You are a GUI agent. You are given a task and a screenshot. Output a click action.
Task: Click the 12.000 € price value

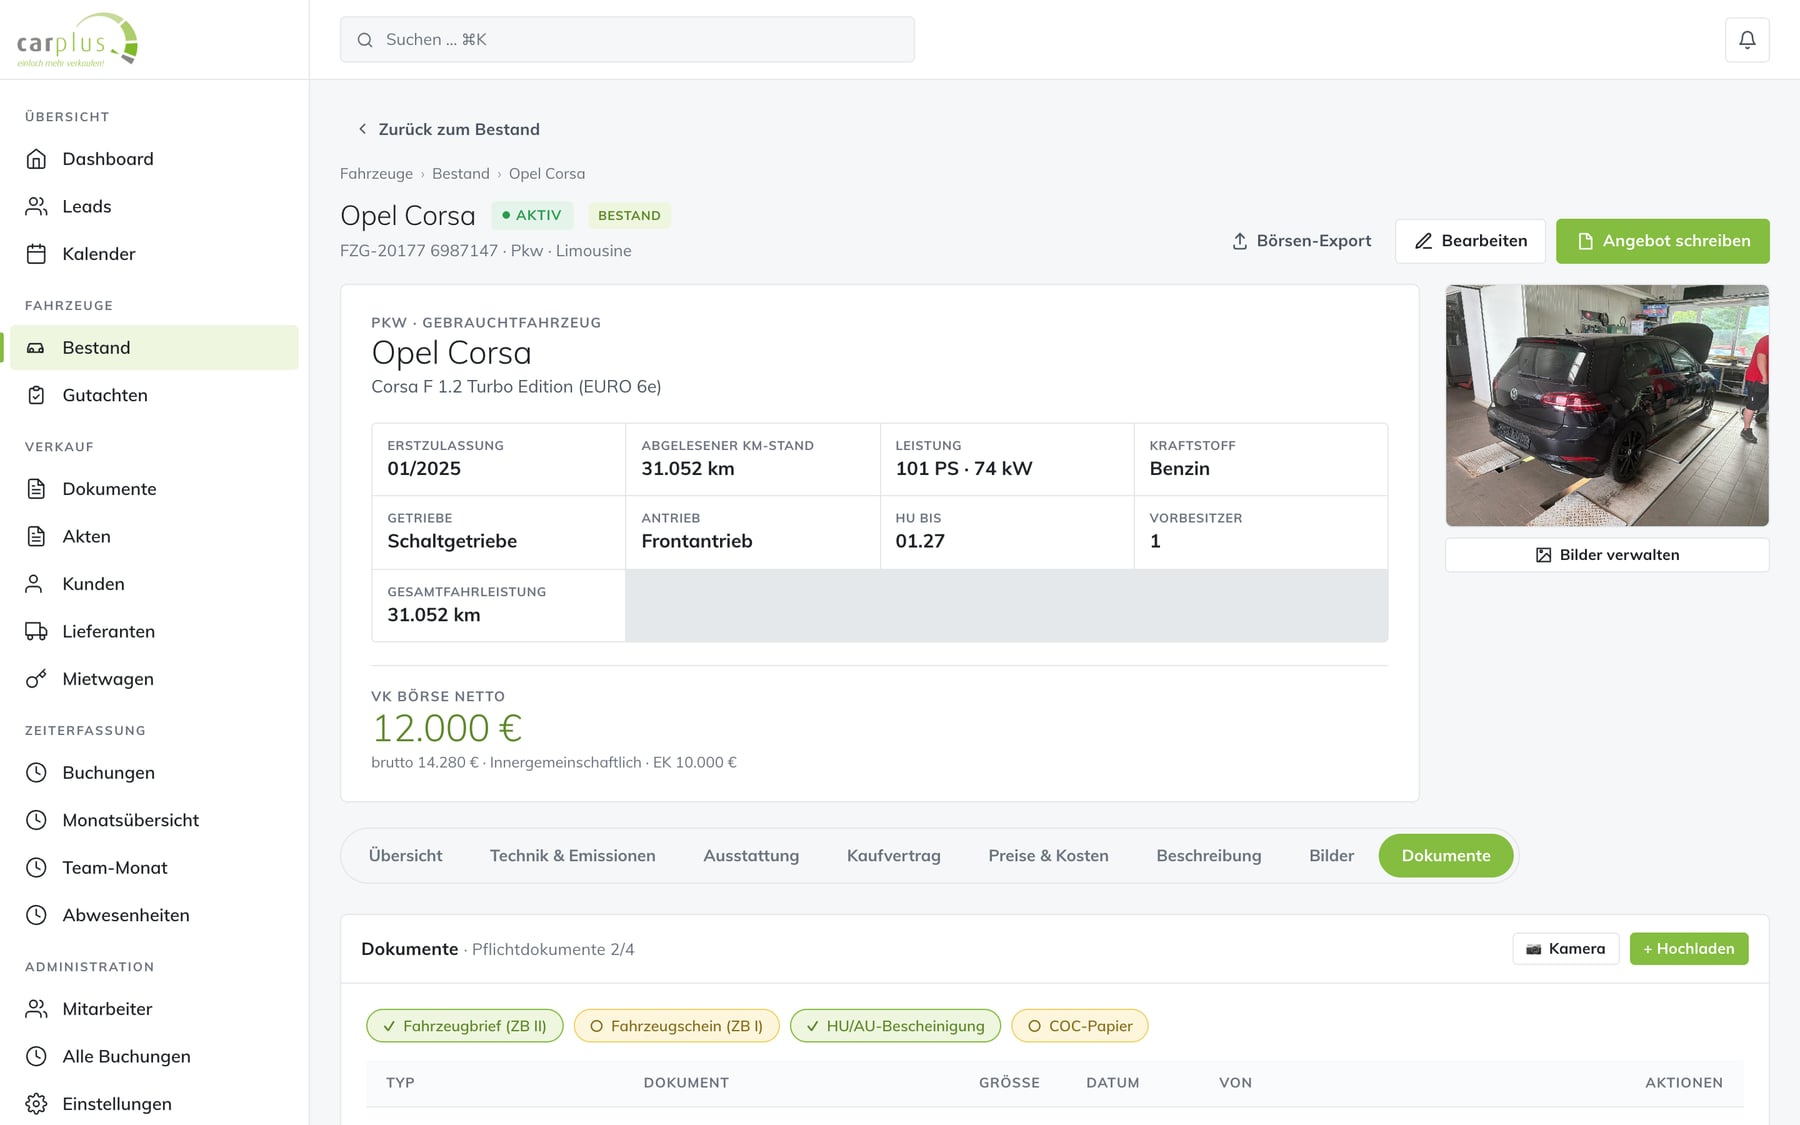click(x=447, y=728)
